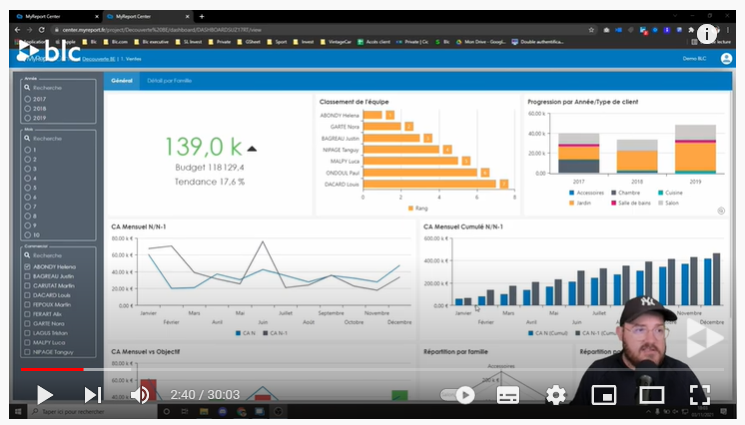This screenshot has width=745, height=425.
Task: Check the GARTE Nora checkbox
Action: point(26,324)
